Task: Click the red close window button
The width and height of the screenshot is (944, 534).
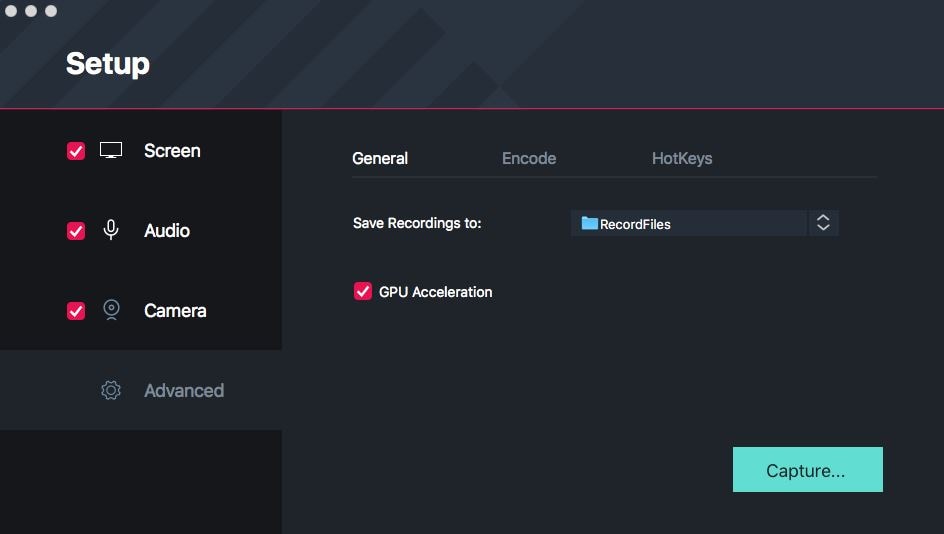Action: 11,11
